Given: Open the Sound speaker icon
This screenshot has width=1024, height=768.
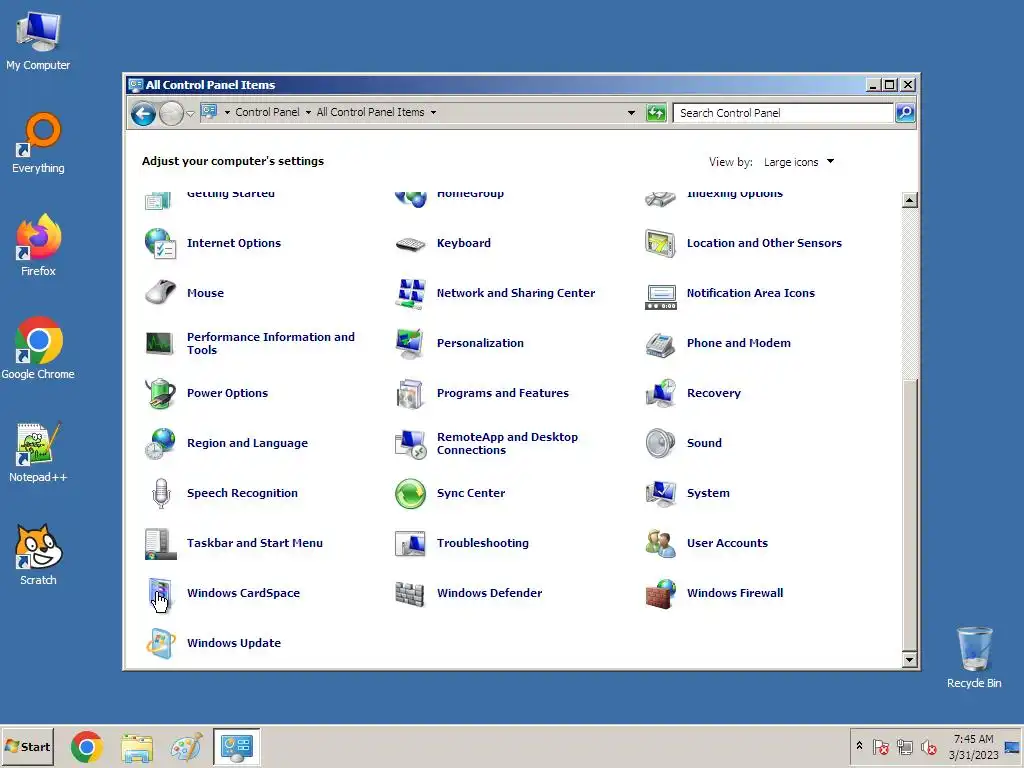Looking at the screenshot, I should pyautogui.click(x=660, y=443).
